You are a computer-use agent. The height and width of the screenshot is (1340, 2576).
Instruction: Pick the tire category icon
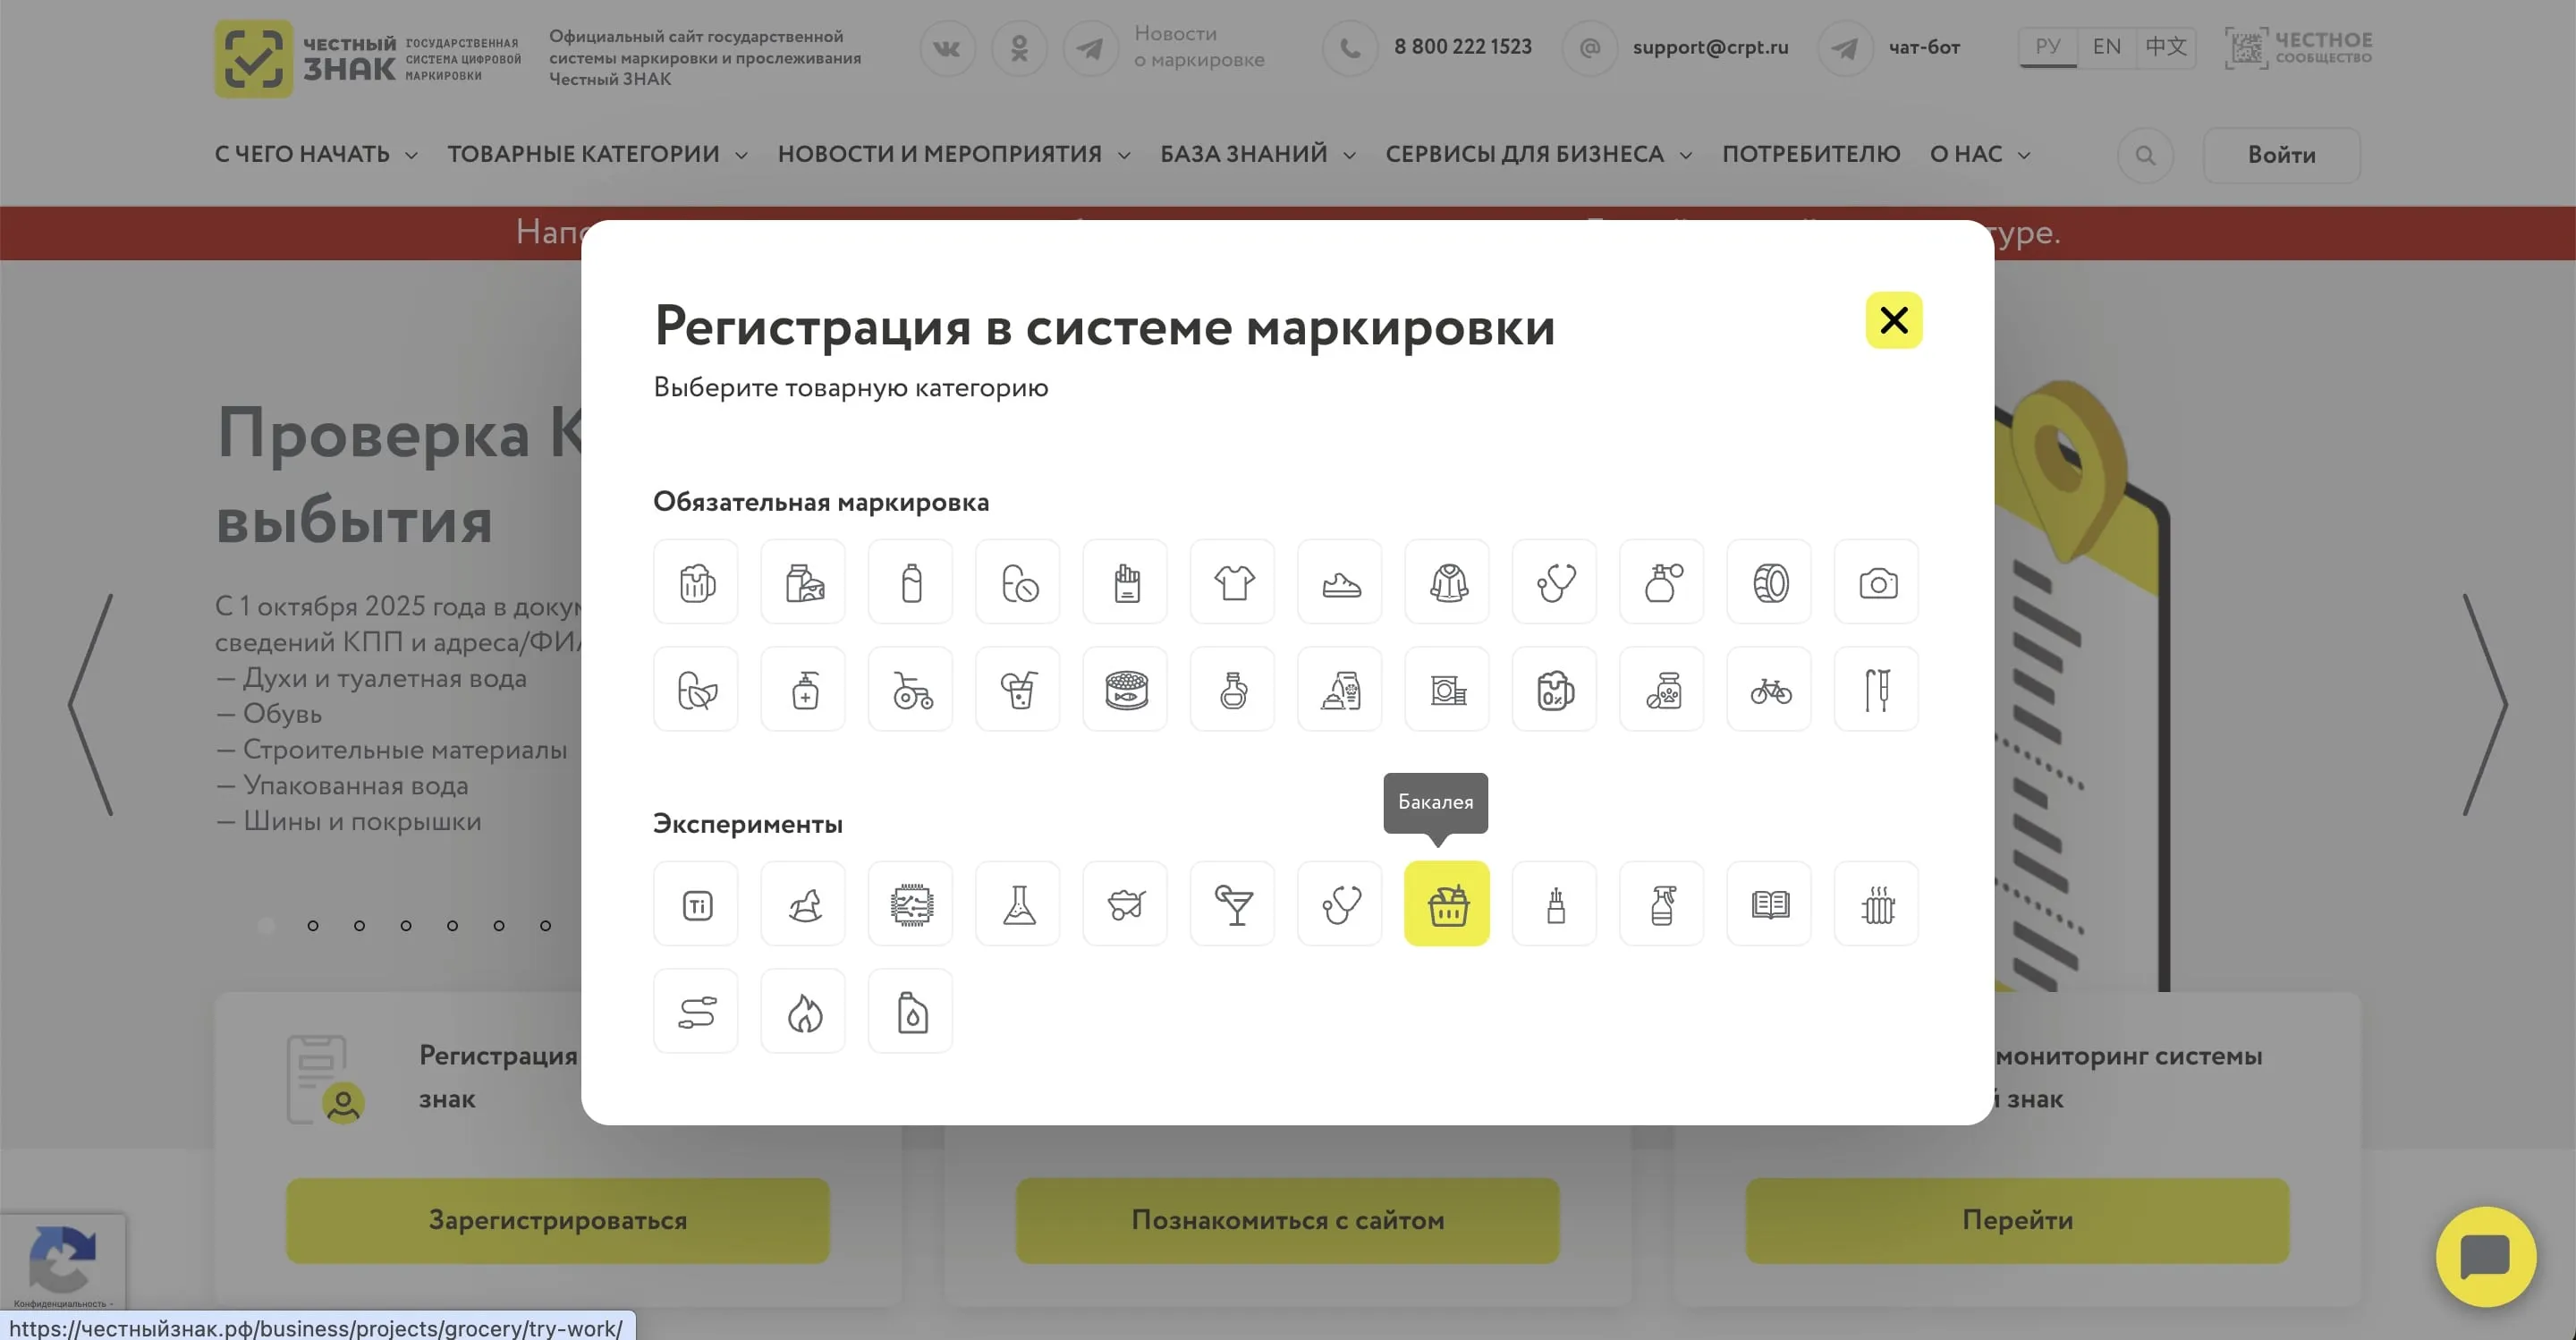1769,582
